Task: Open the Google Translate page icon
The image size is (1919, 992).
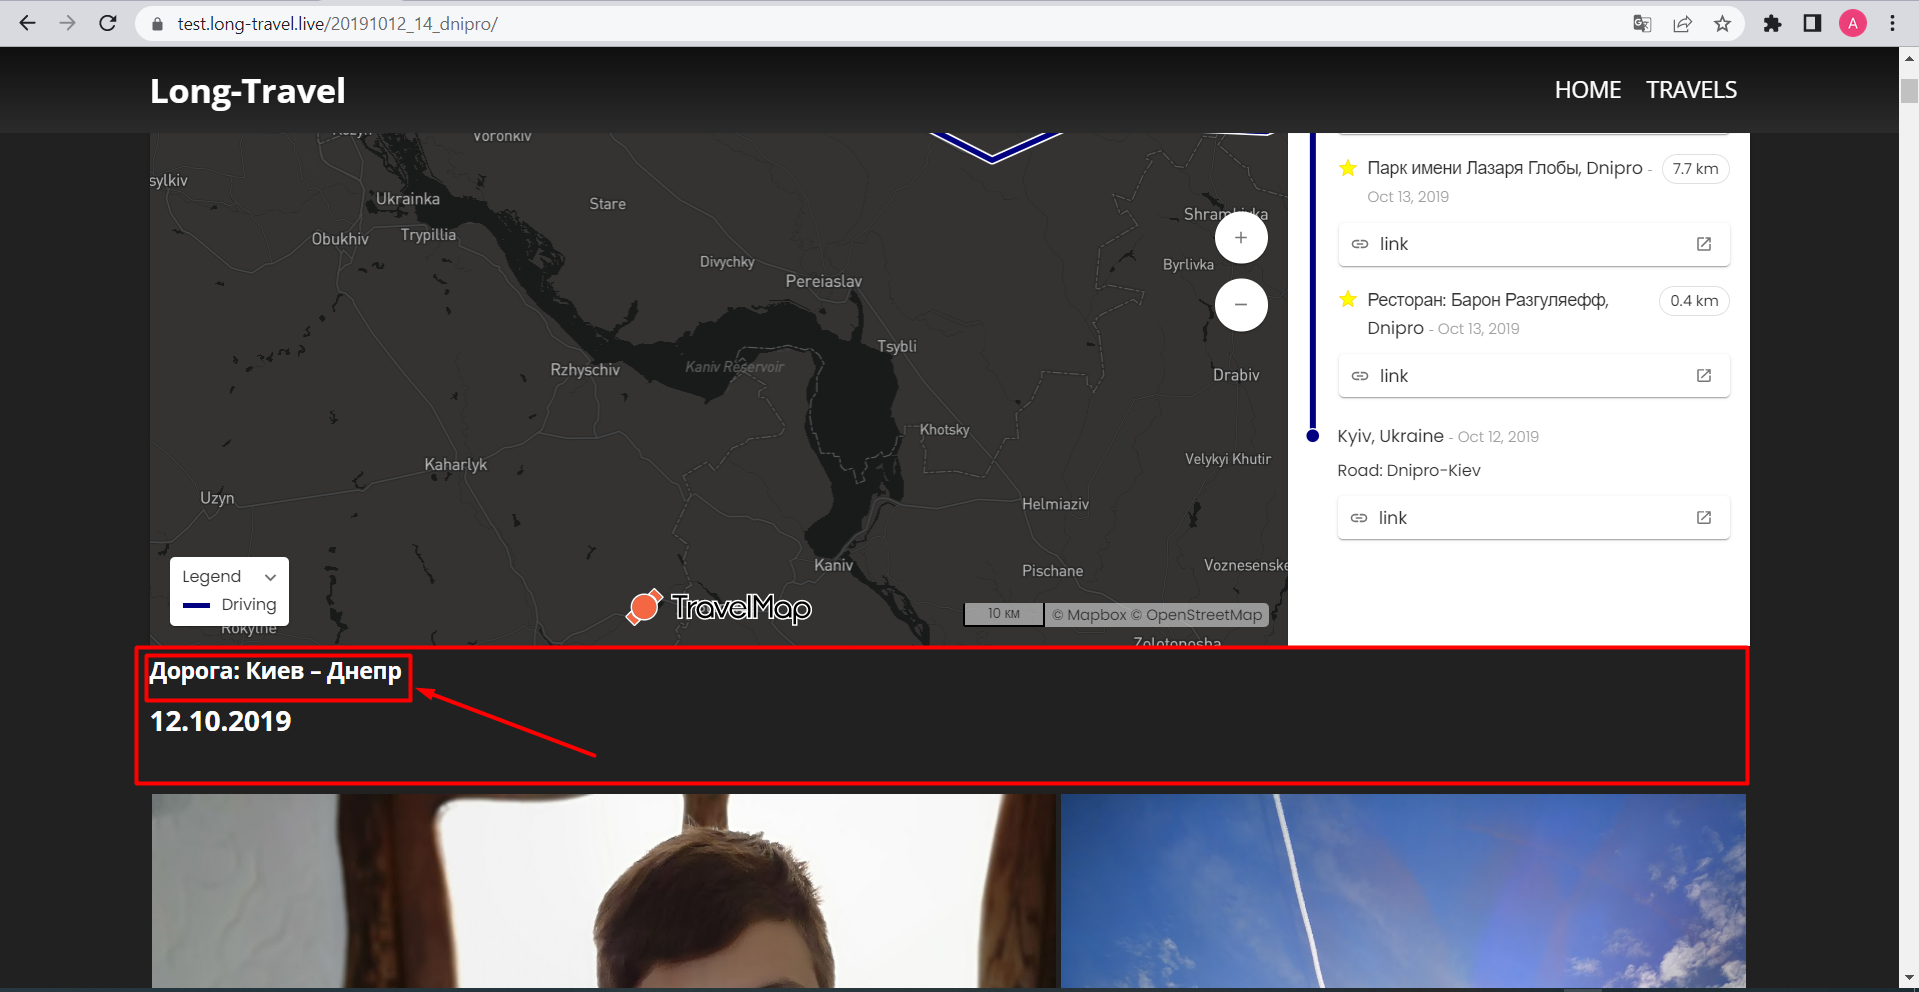Action: pyautogui.click(x=1642, y=24)
